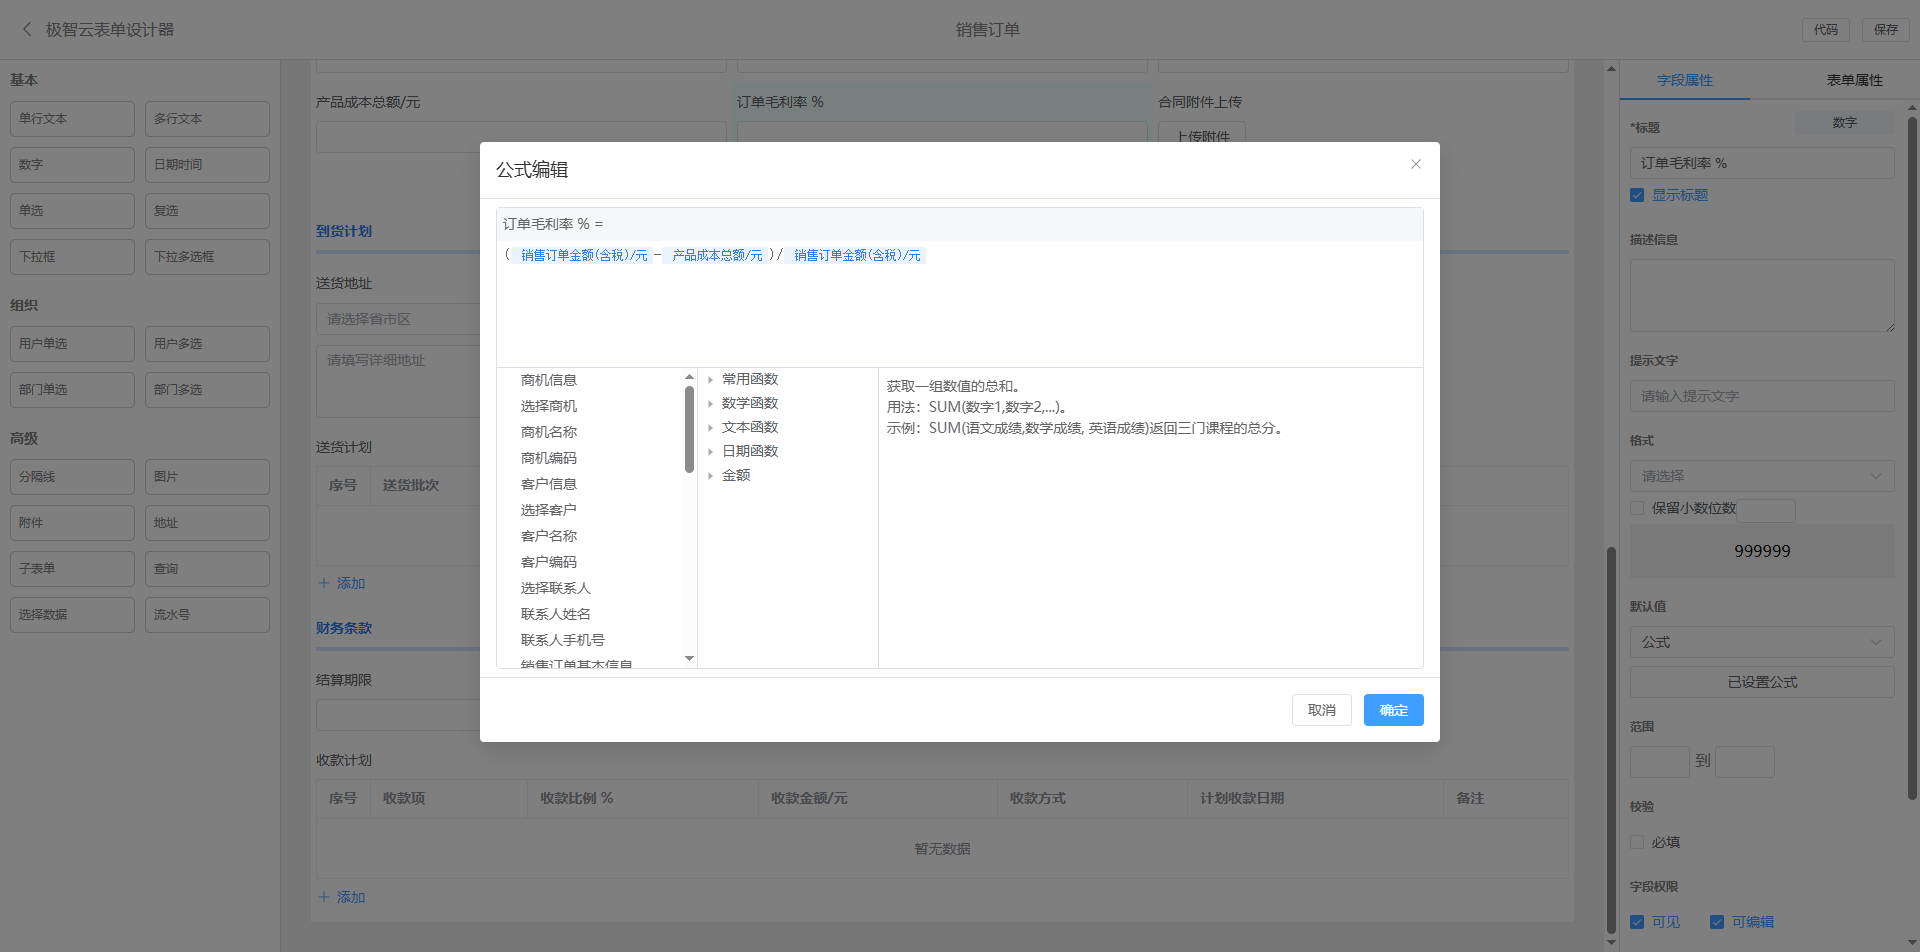Expand the 日期函数 category arrow
Screen dimensions: 1920x952
pyautogui.click(x=710, y=452)
